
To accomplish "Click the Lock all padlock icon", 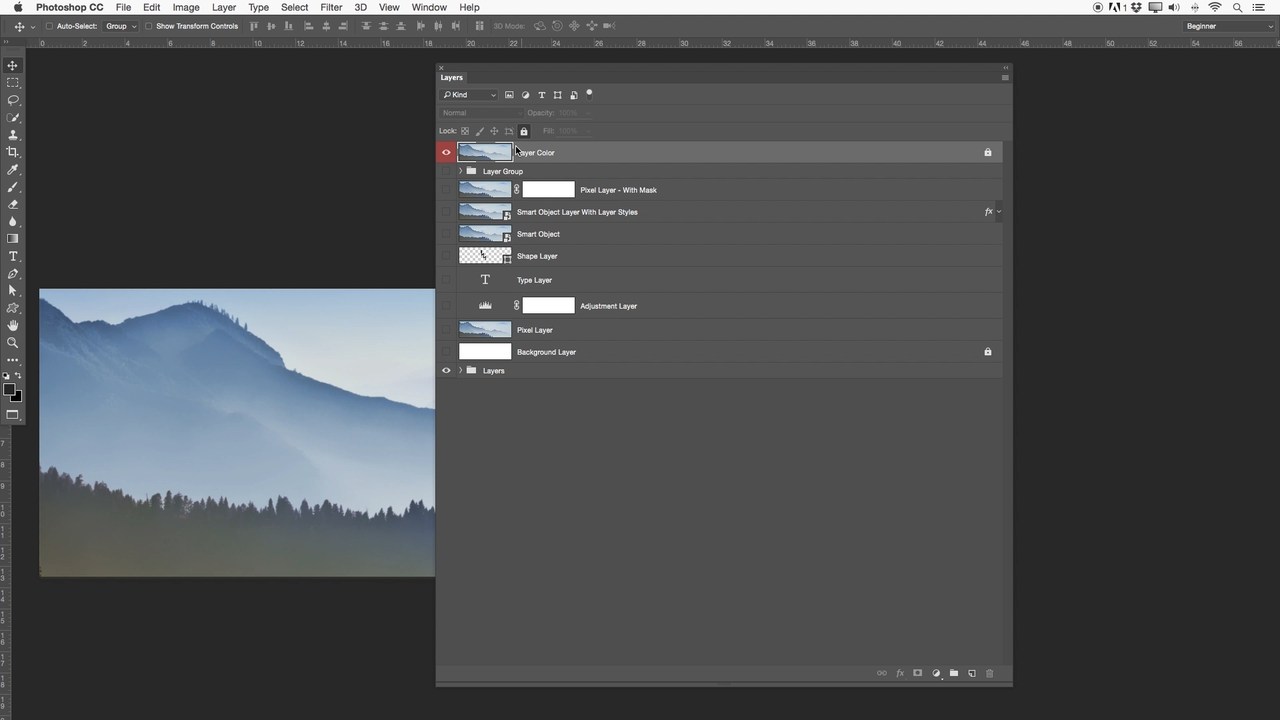I will coord(523,131).
